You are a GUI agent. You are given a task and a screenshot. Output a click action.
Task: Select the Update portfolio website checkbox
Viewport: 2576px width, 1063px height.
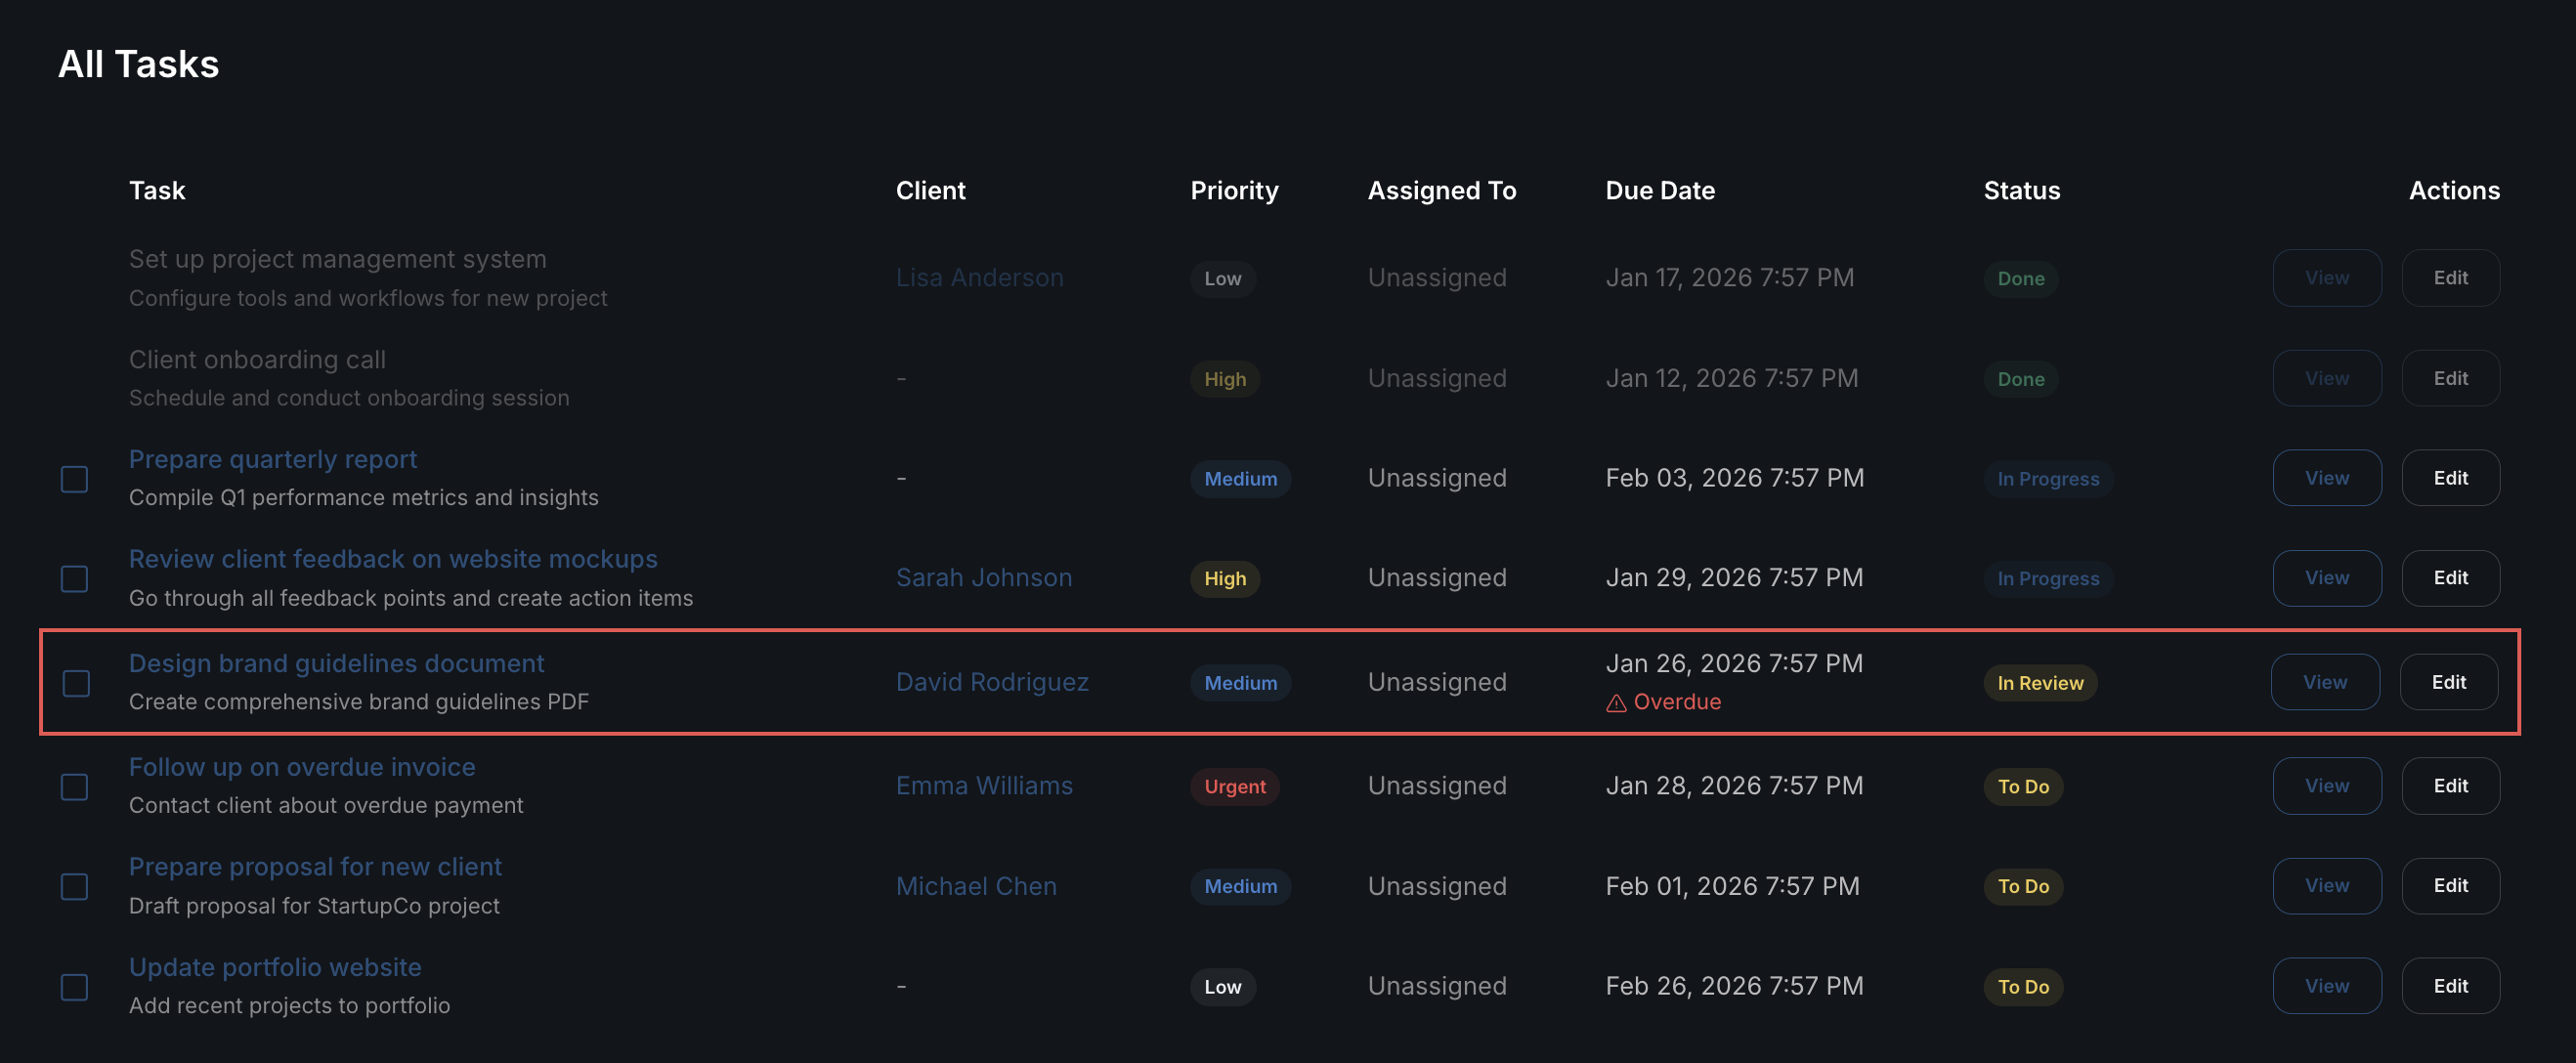click(x=75, y=987)
